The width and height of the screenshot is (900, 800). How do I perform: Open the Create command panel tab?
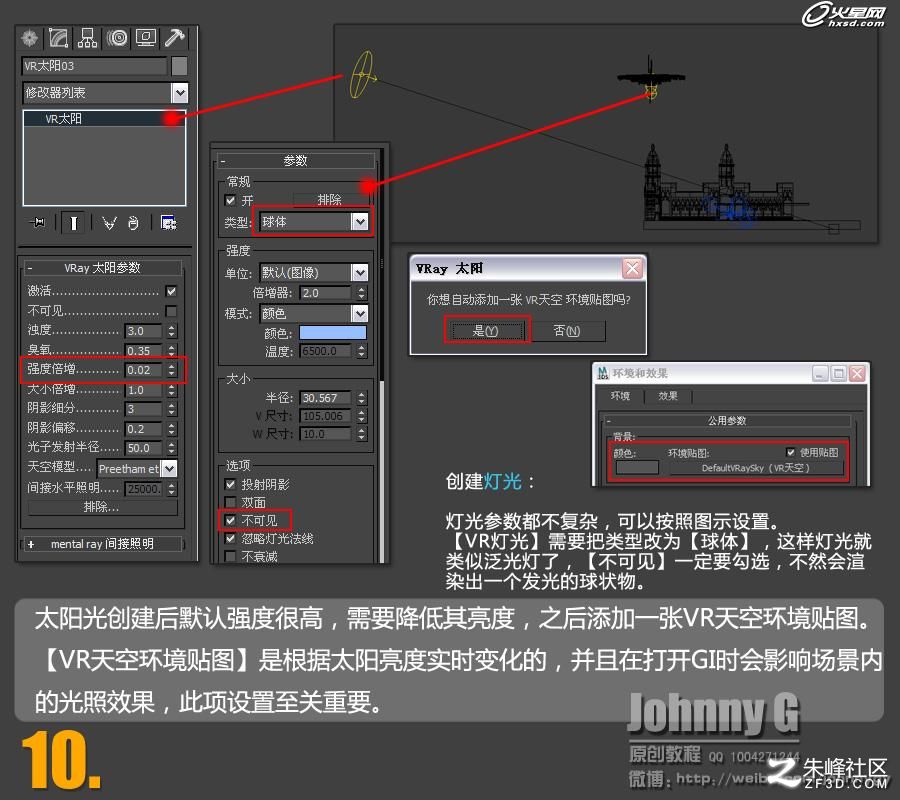point(30,38)
